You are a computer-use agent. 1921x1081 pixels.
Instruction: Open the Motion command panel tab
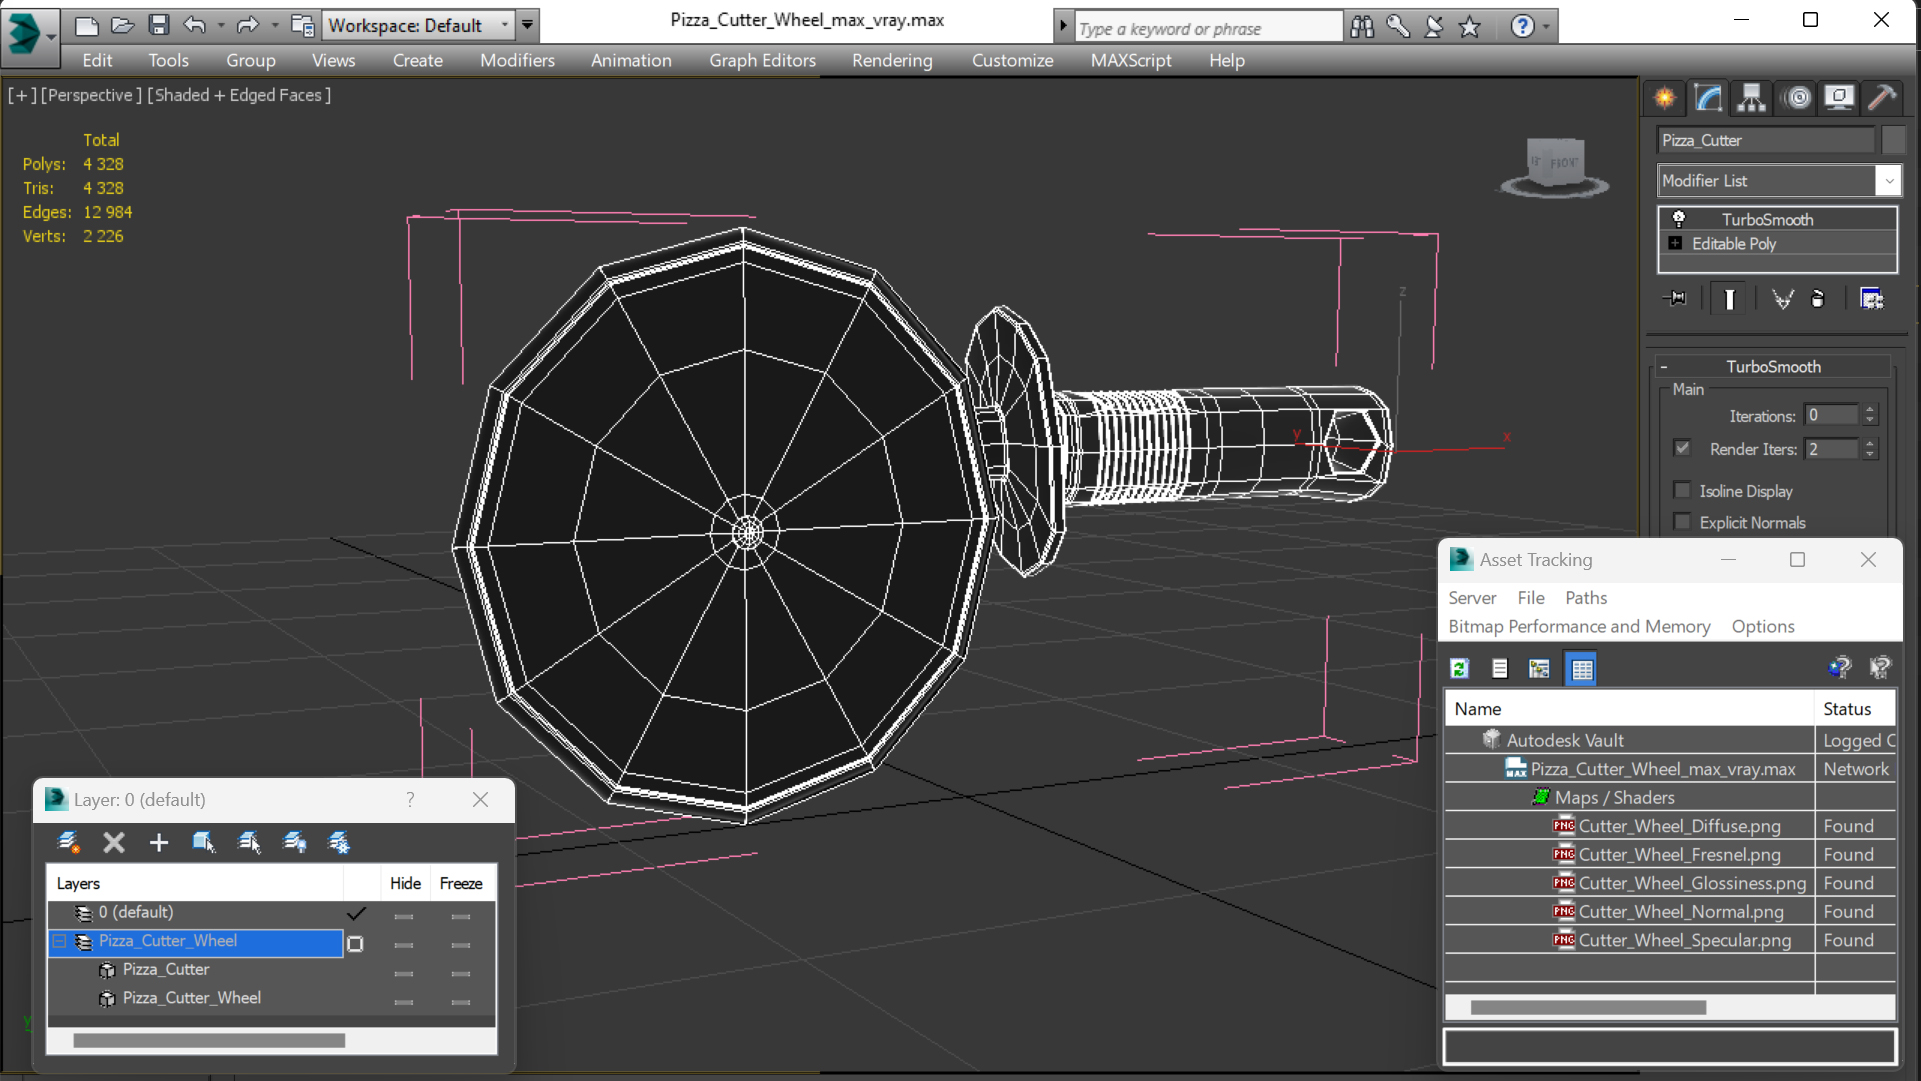(x=1797, y=98)
